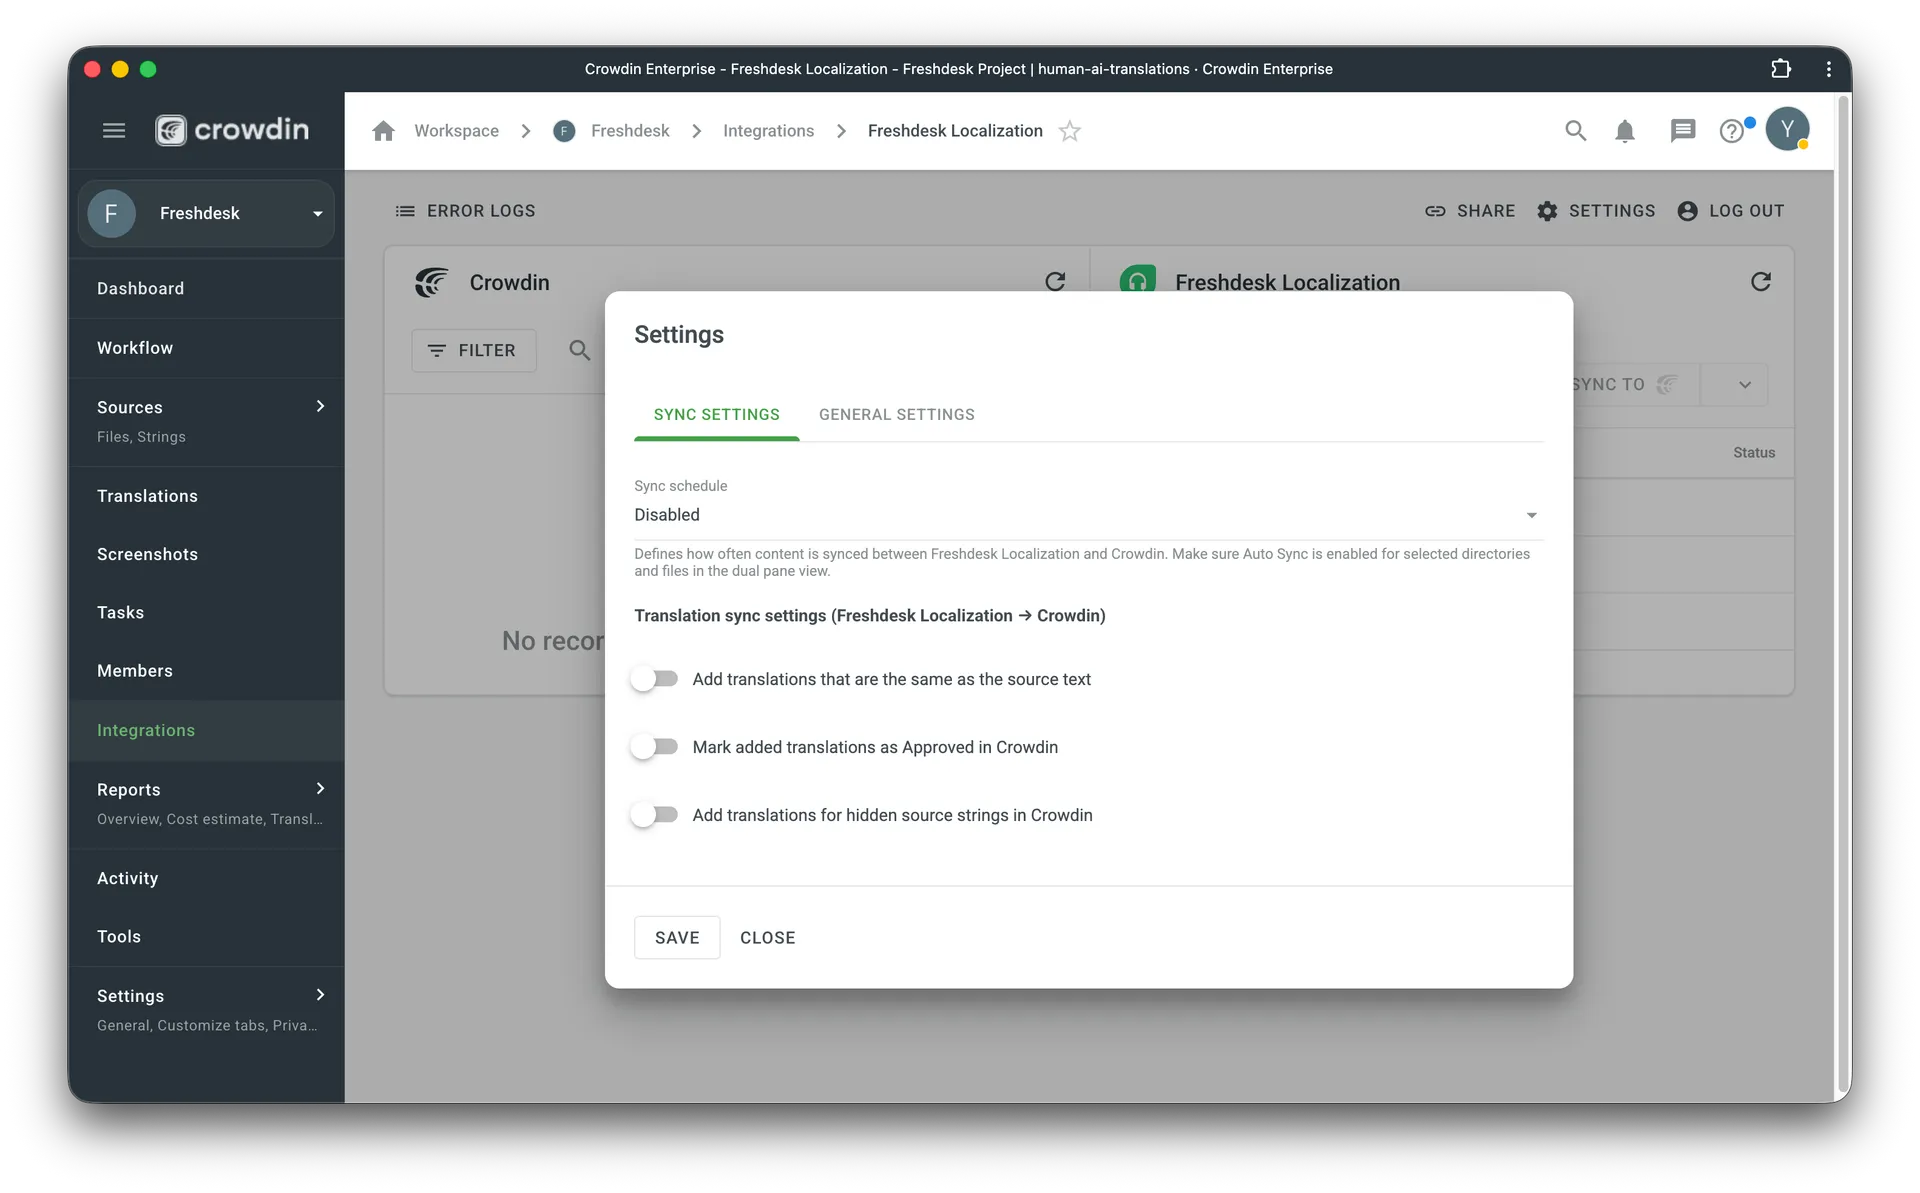Click the Filter control above the file list
This screenshot has height=1193, width=1920.
click(x=473, y=350)
